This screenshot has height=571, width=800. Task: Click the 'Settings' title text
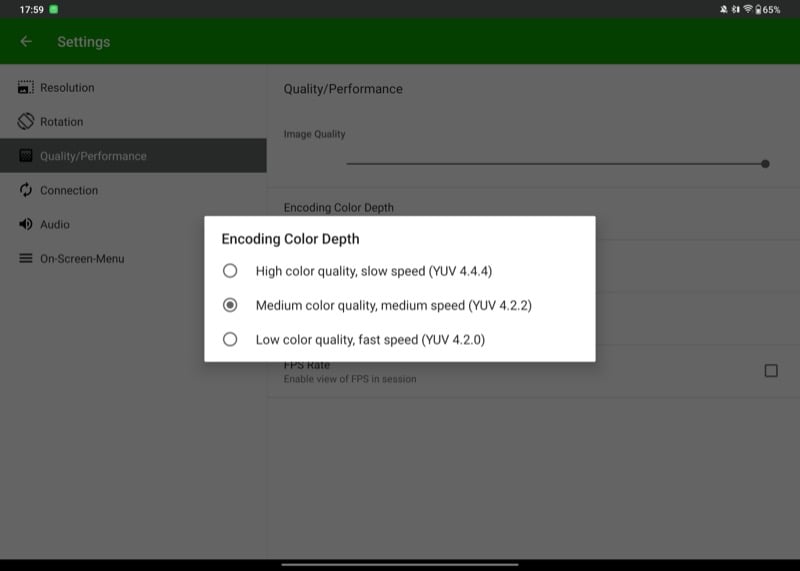[84, 42]
